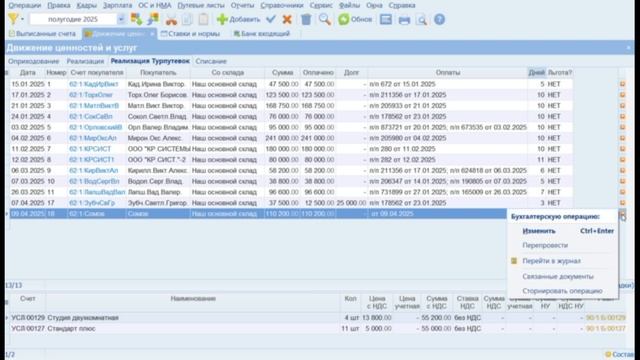
Task: Switch to the Выписанные счета tab
Action: [42, 34]
